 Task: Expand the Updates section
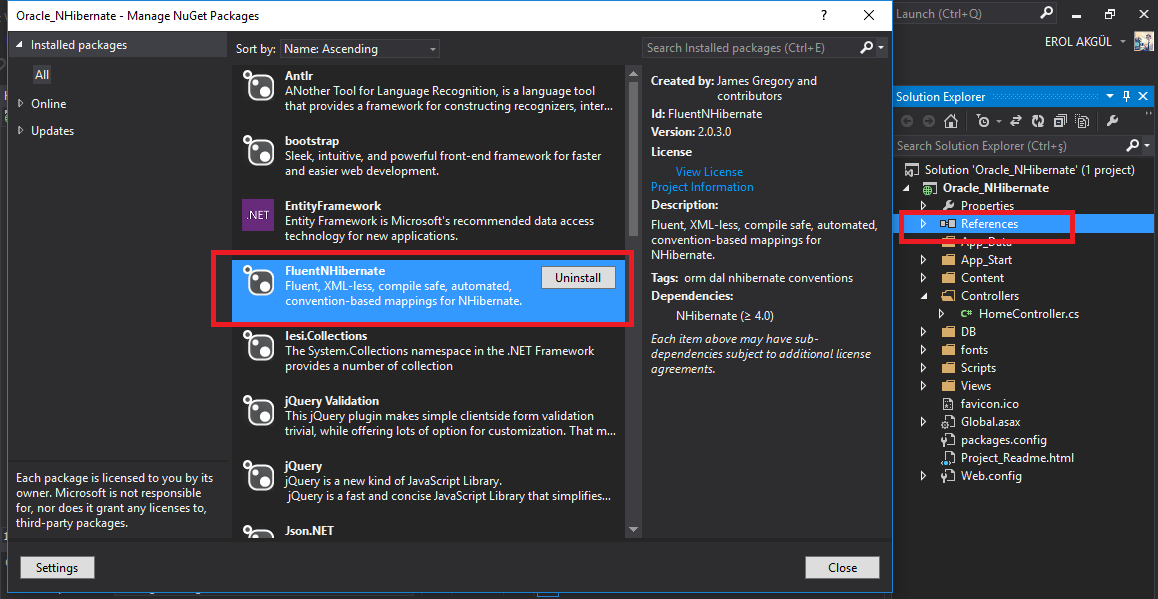22,131
